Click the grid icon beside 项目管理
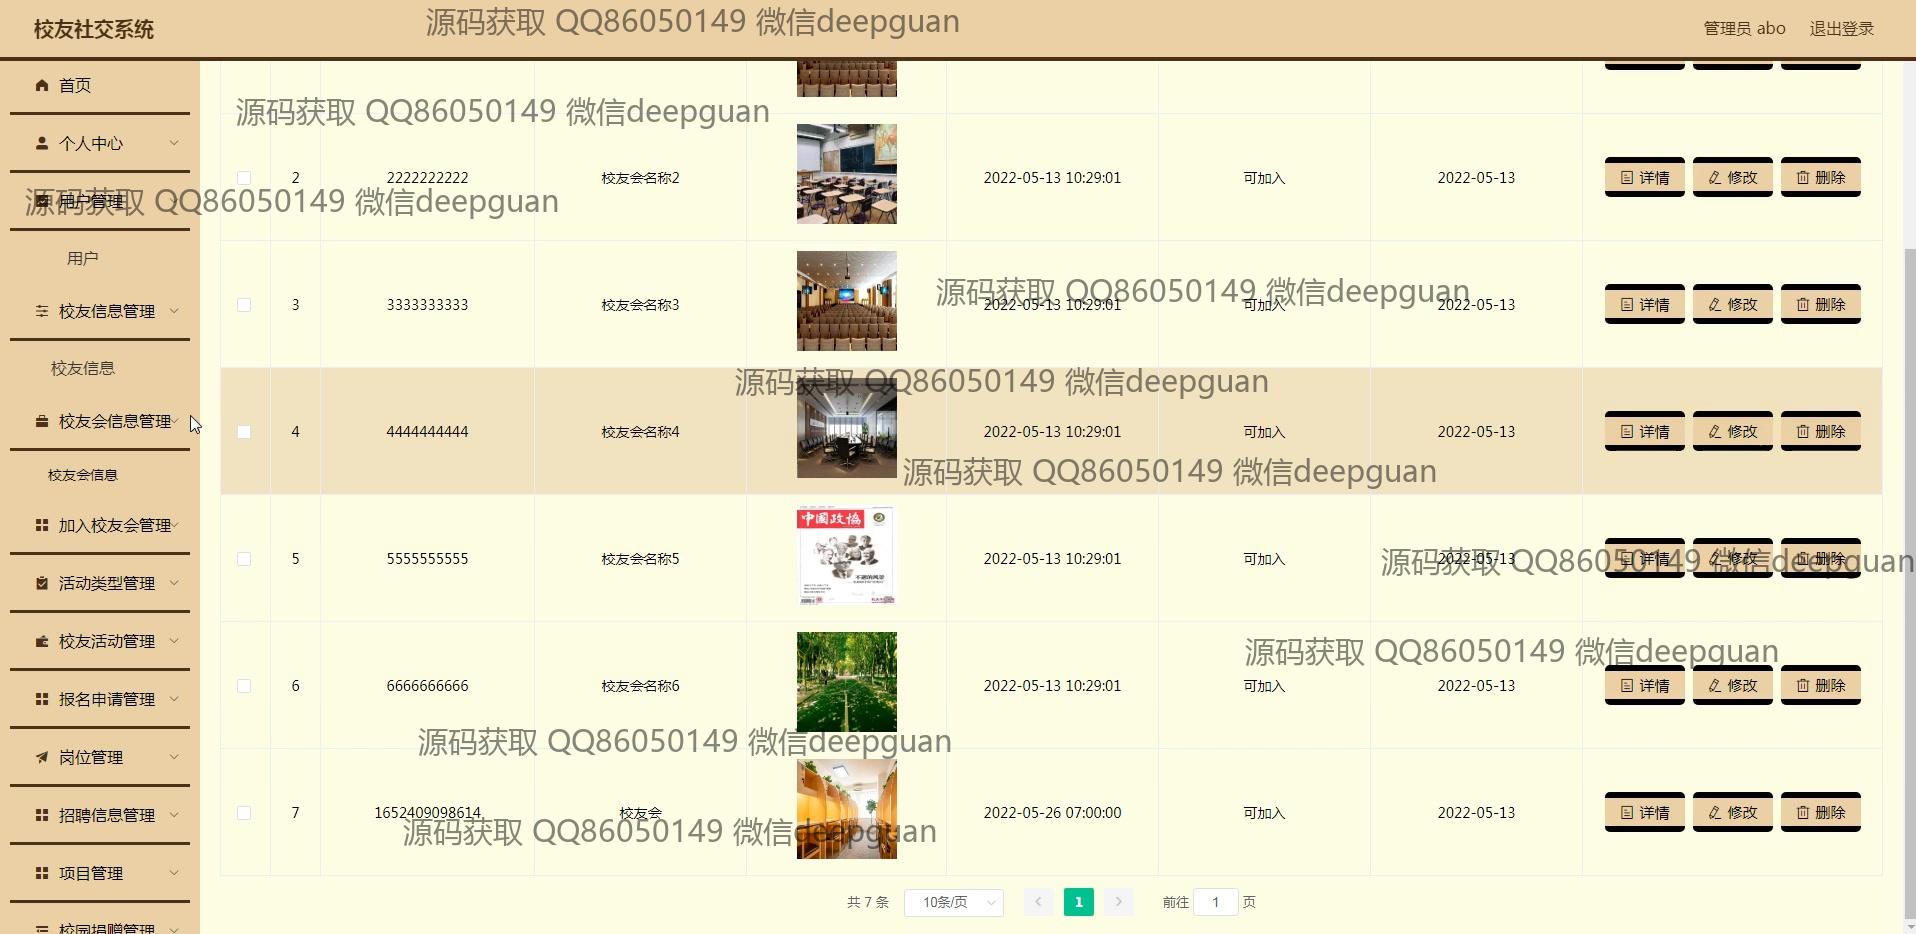The width and height of the screenshot is (1916, 934). pos(42,873)
